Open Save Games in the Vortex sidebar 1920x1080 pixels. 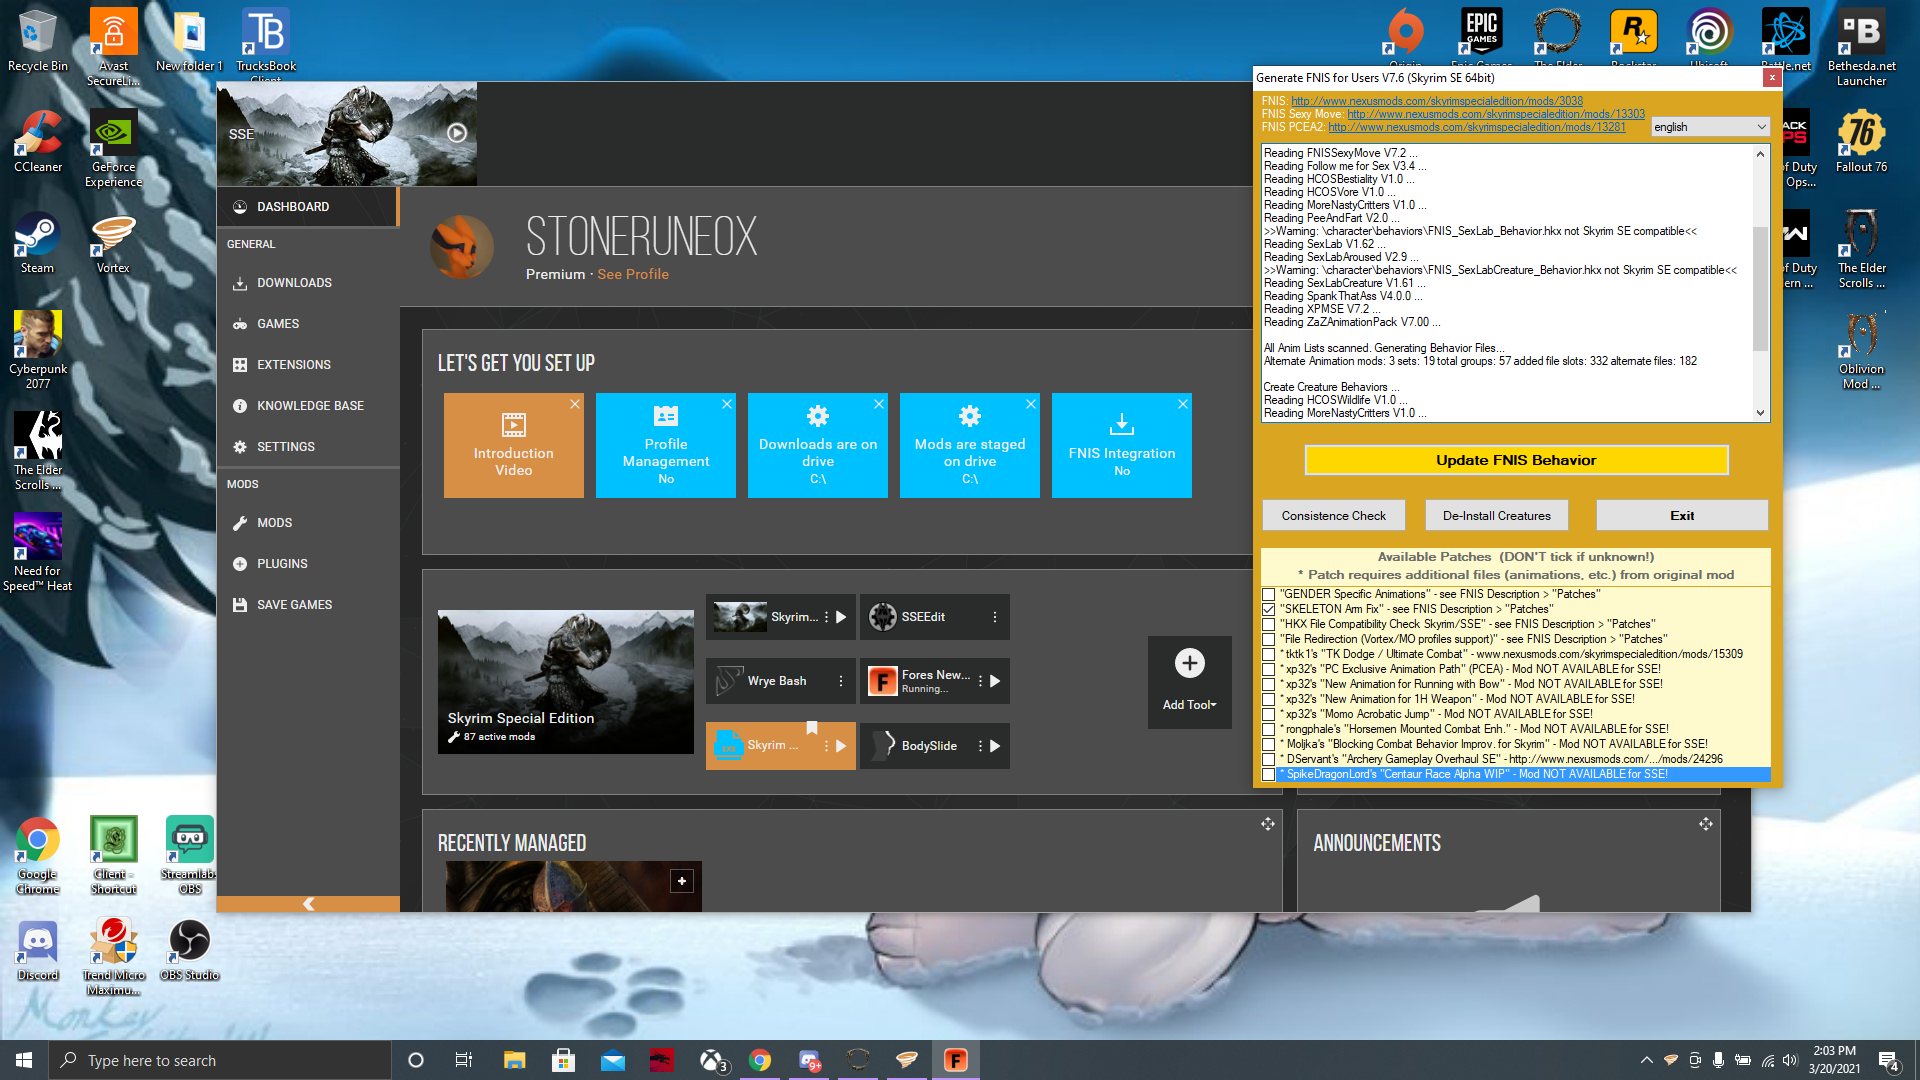[307, 605]
